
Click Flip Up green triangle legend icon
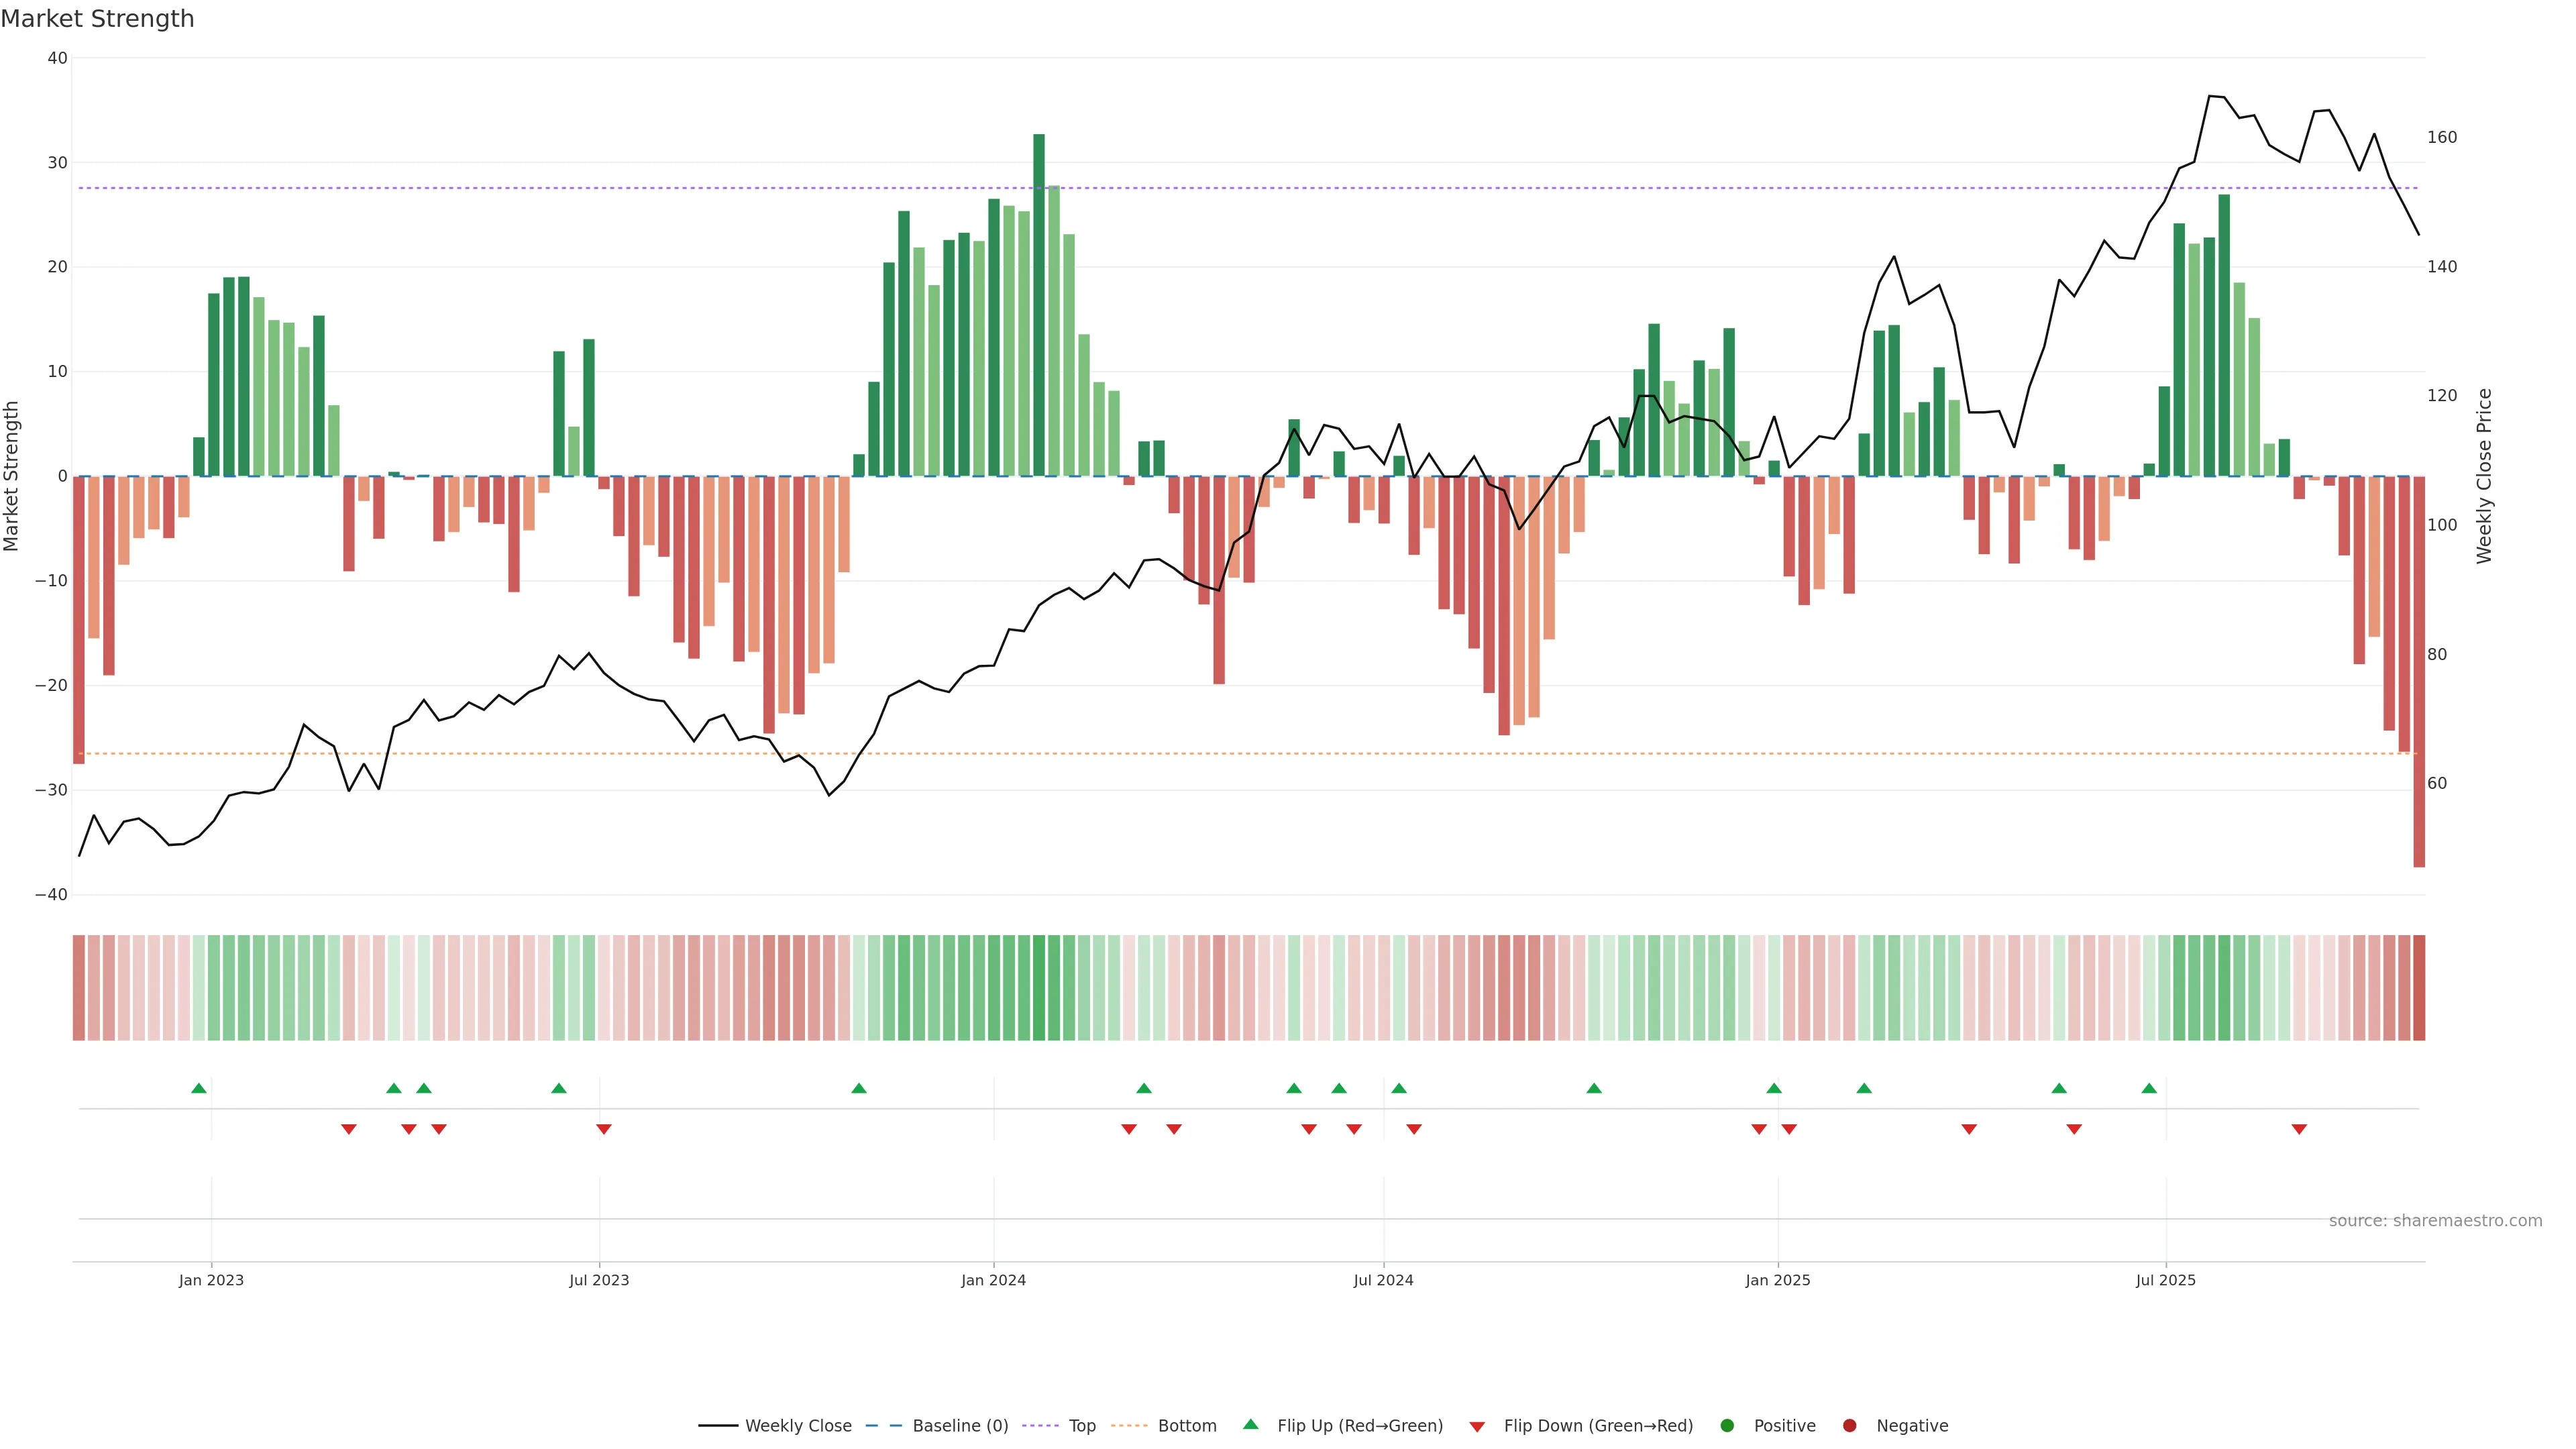1250,1425
